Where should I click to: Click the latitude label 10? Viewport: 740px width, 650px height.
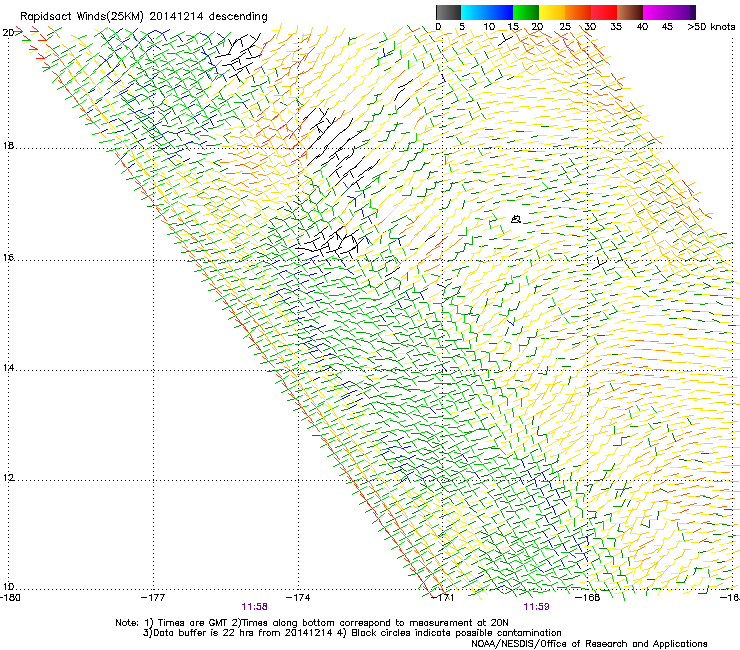click(x=8, y=587)
